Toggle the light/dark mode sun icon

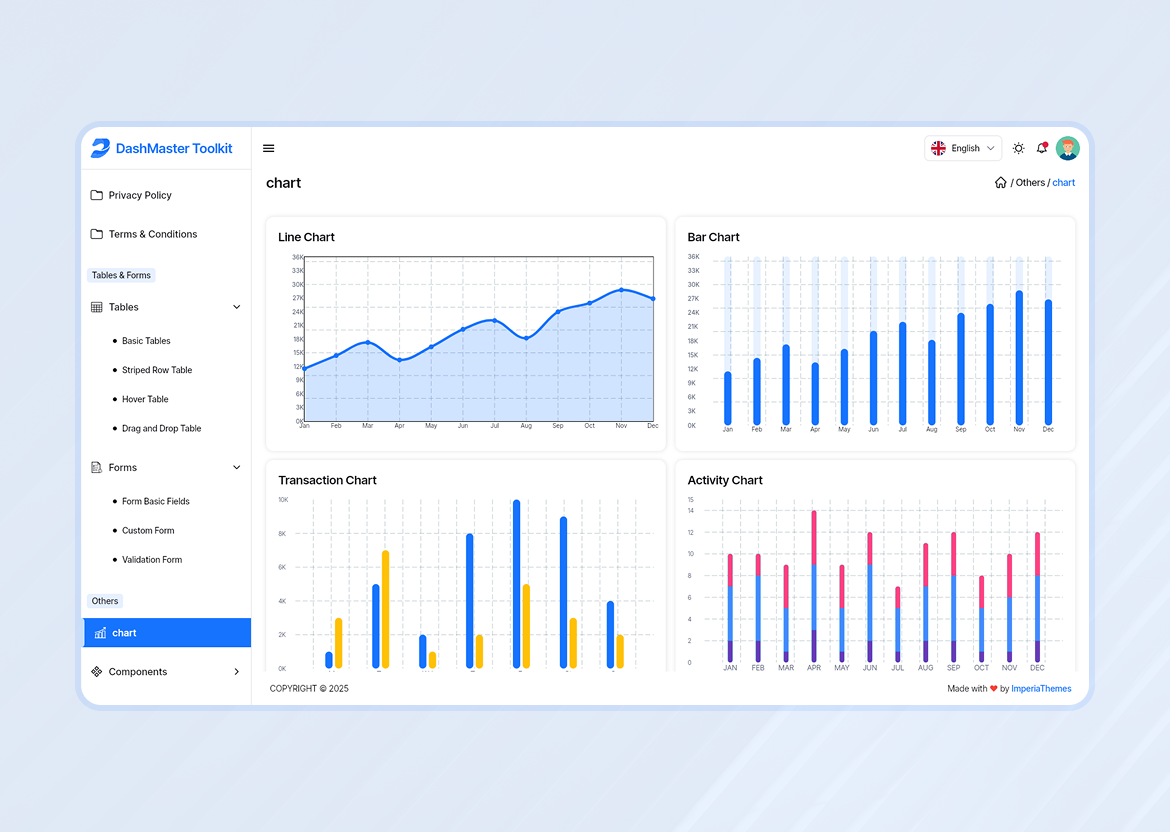click(1018, 147)
